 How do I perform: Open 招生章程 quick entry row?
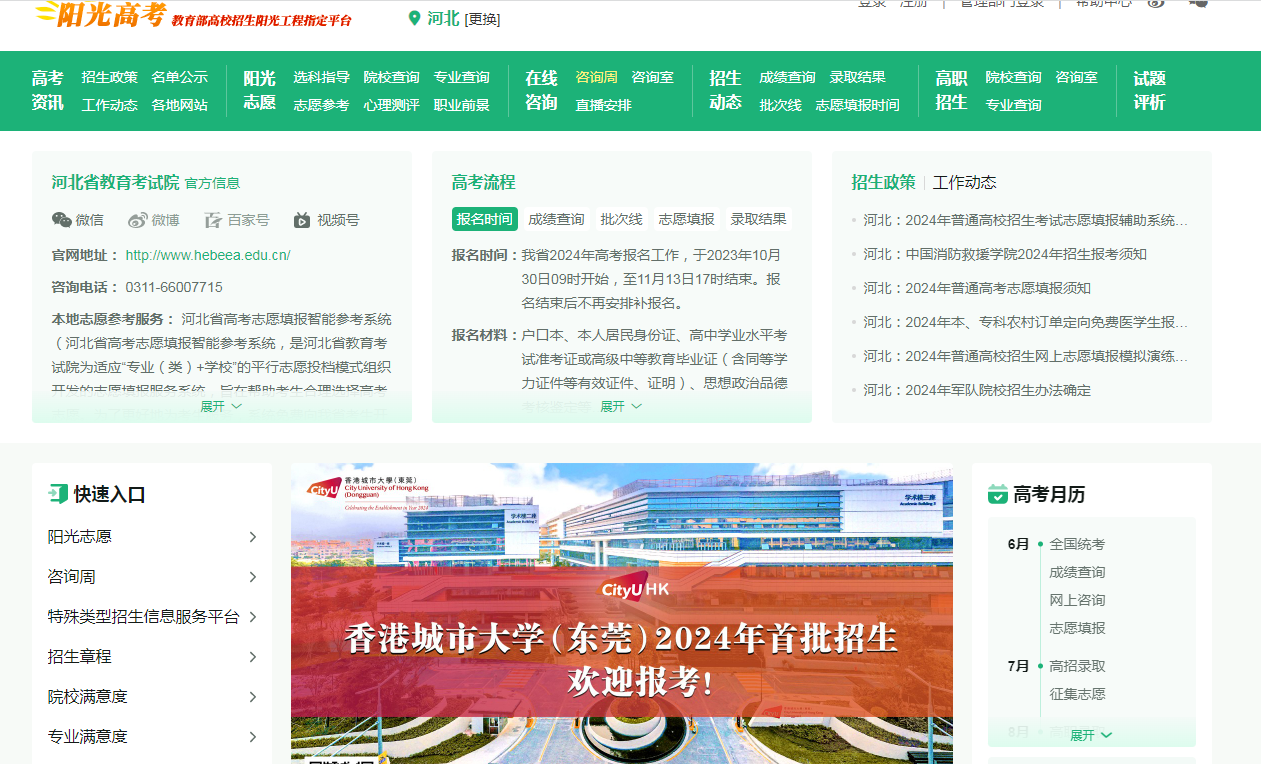pyautogui.click(x=152, y=657)
